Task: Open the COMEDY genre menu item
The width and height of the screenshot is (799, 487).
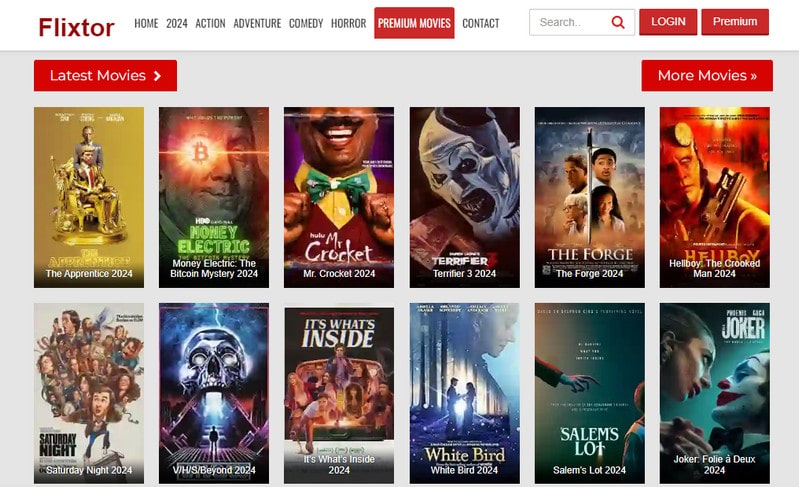Action: click(306, 23)
